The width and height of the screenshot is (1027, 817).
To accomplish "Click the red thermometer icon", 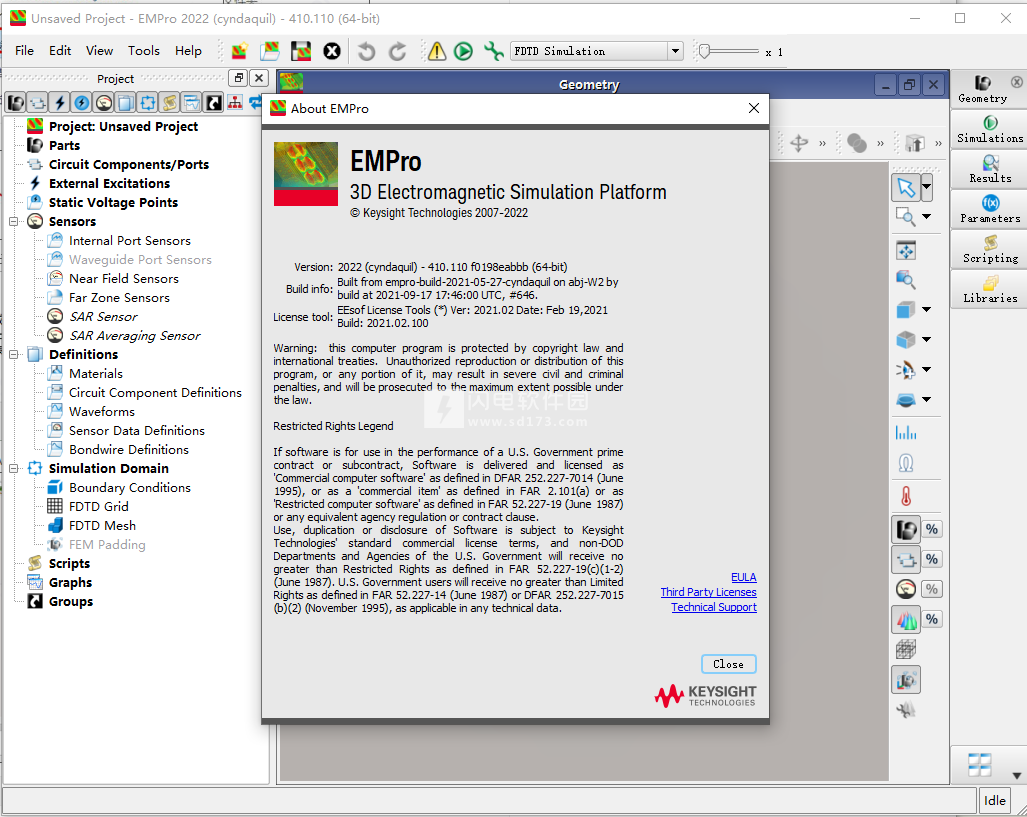I will (x=906, y=496).
